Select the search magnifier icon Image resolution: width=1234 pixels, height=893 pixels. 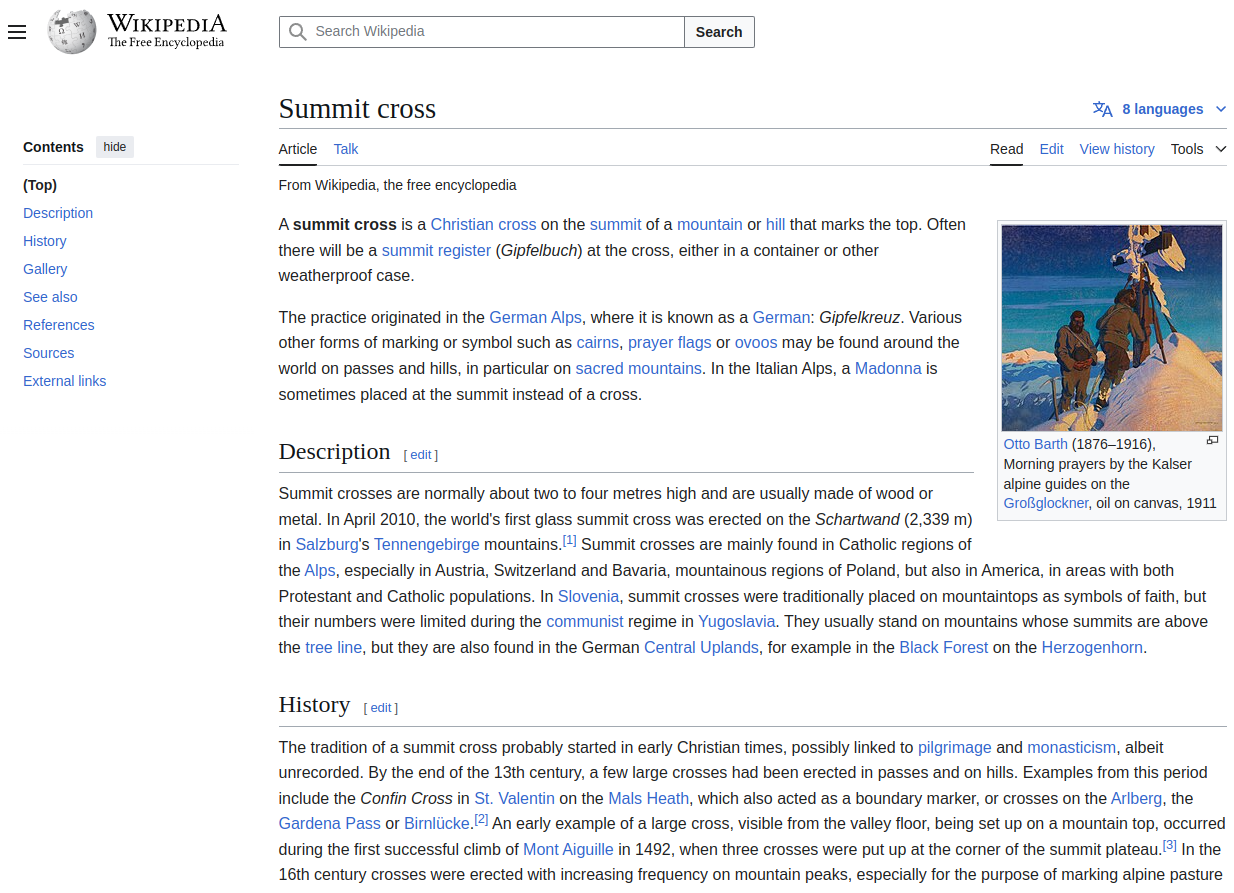[x=297, y=32]
